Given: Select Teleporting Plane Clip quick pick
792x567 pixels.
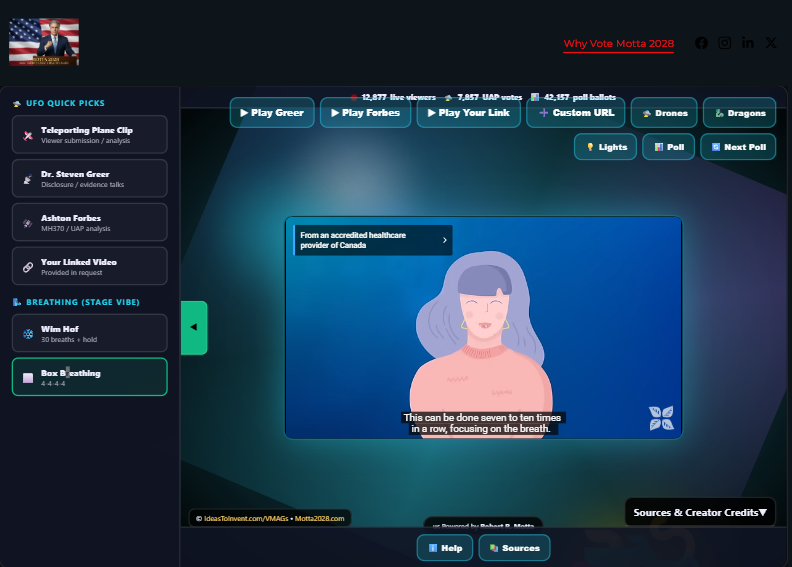Looking at the screenshot, I should [89, 134].
